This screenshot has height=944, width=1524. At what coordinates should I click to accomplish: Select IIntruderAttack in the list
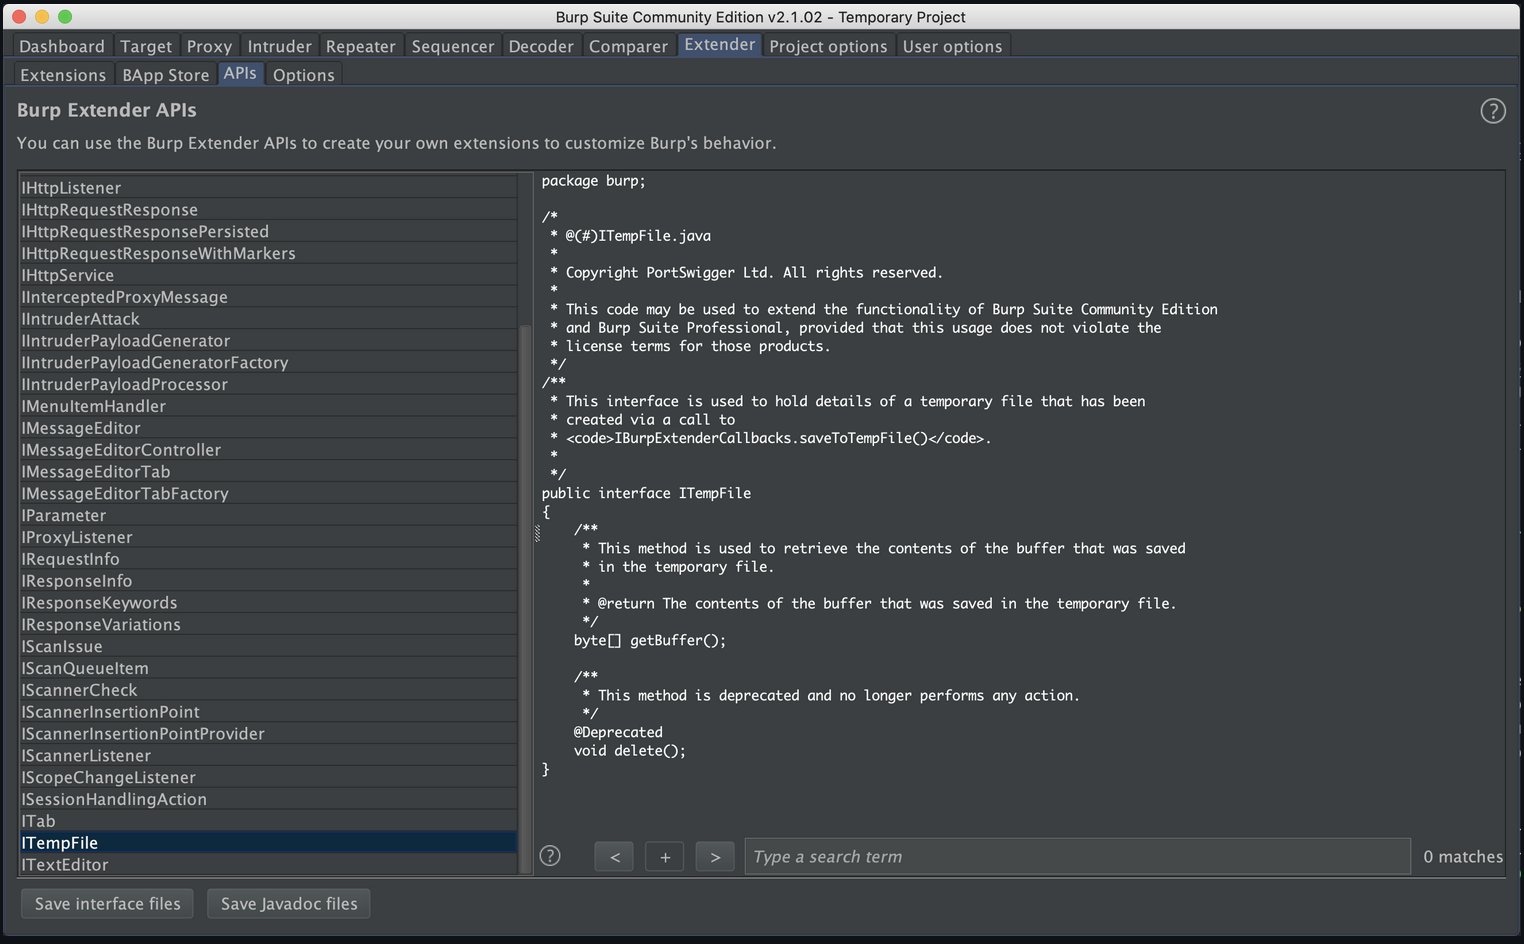click(x=268, y=319)
